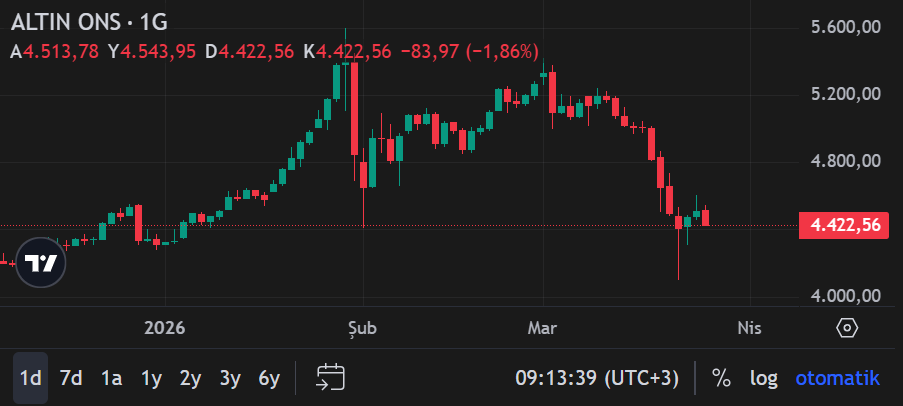This screenshot has width=903, height=406.
Task: Open timezone menu showing UTC+3 clock
Action: 597,378
